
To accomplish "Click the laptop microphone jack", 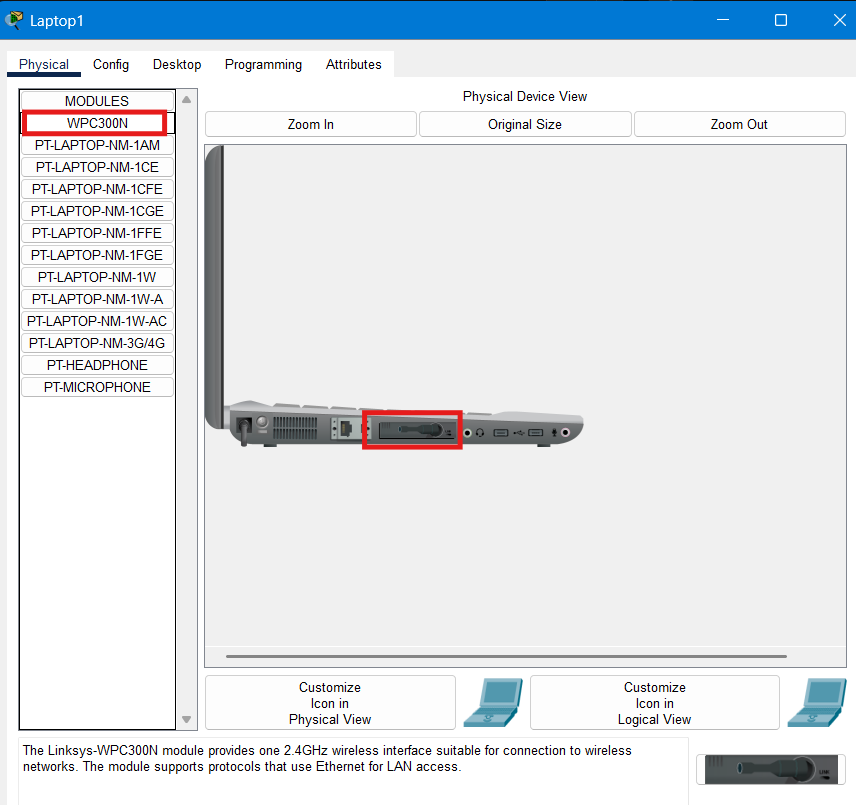I will (x=566, y=433).
